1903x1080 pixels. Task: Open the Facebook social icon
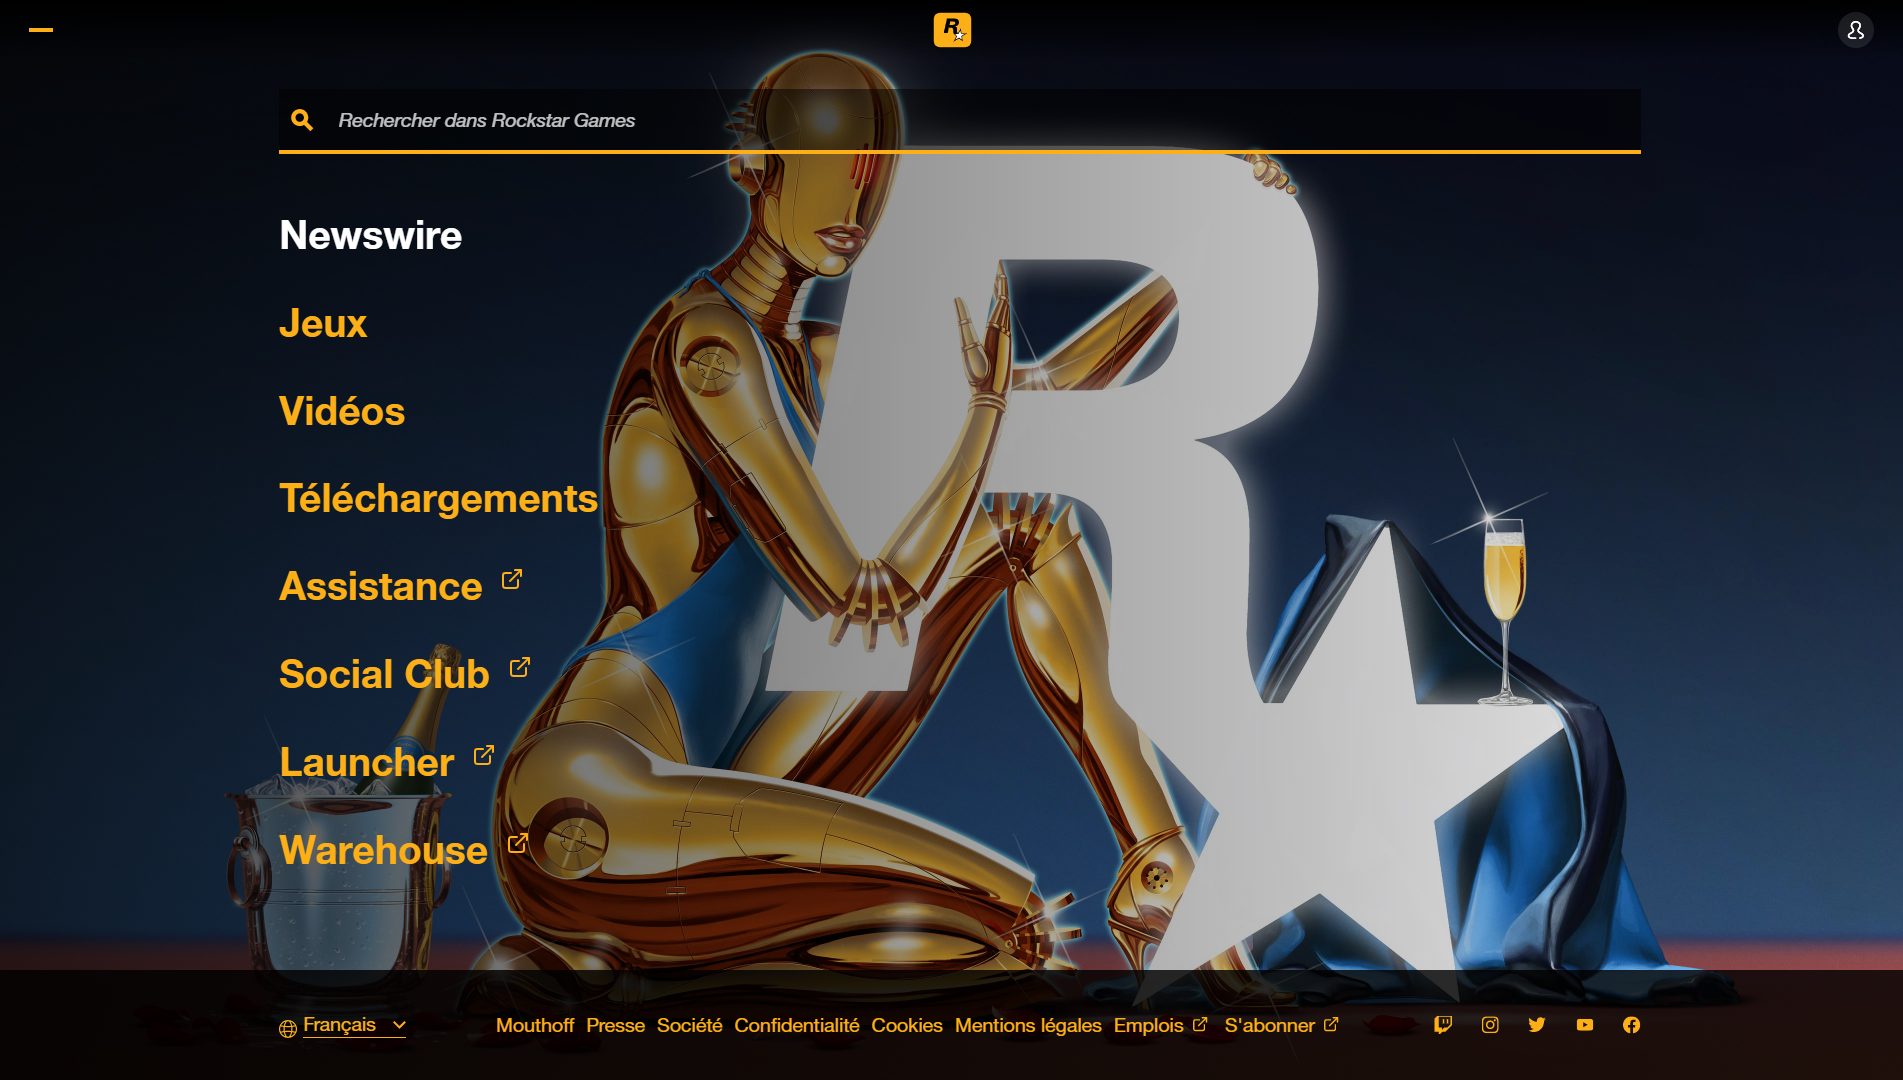point(1631,1025)
